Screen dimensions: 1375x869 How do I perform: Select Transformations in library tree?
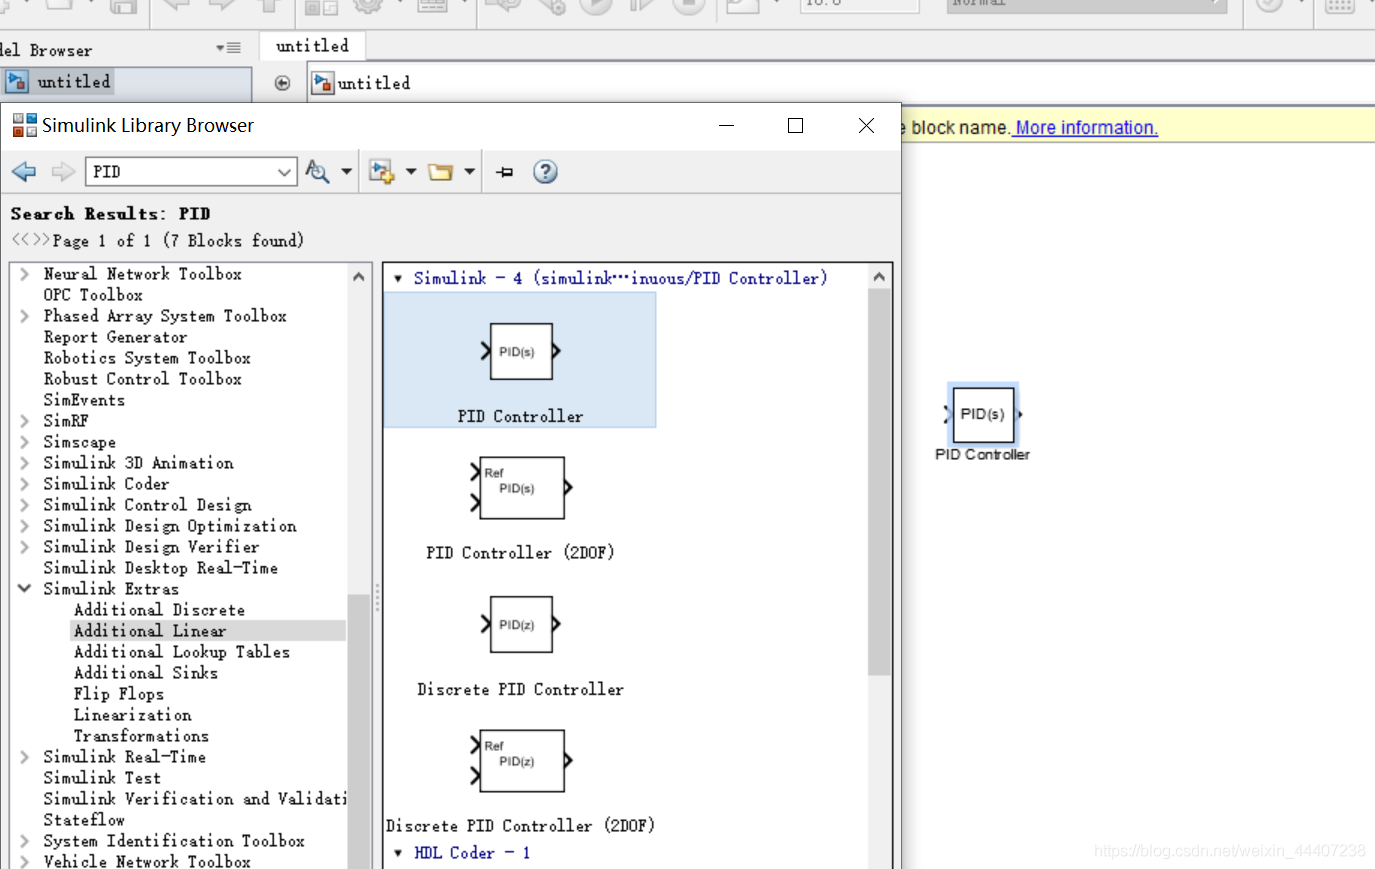(141, 736)
